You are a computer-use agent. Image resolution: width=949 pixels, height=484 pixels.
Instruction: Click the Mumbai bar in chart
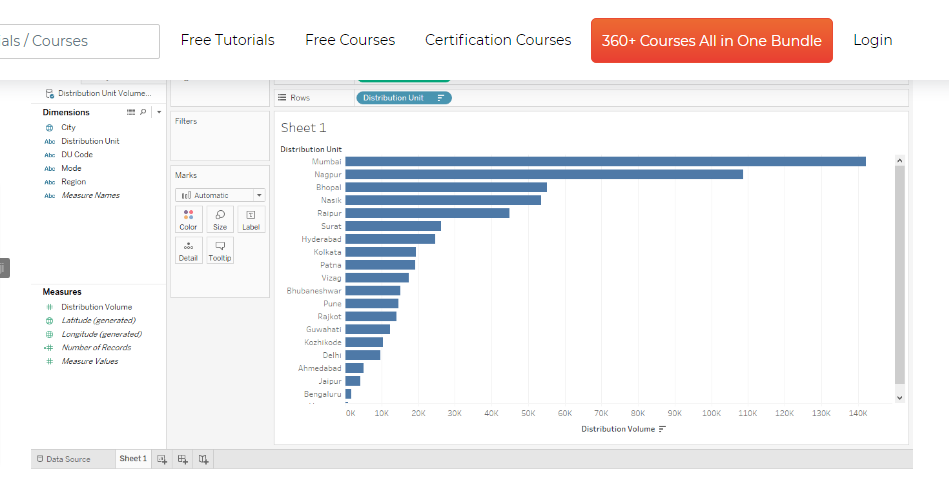coord(605,162)
